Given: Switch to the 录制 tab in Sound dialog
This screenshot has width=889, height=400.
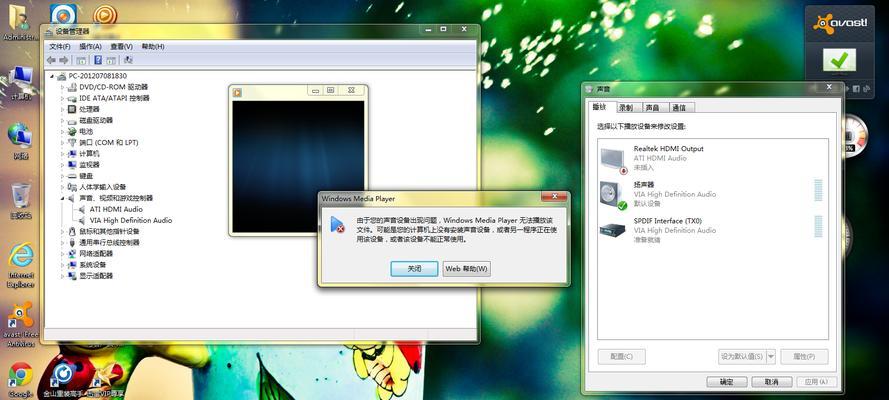Looking at the screenshot, I should [x=627, y=108].
